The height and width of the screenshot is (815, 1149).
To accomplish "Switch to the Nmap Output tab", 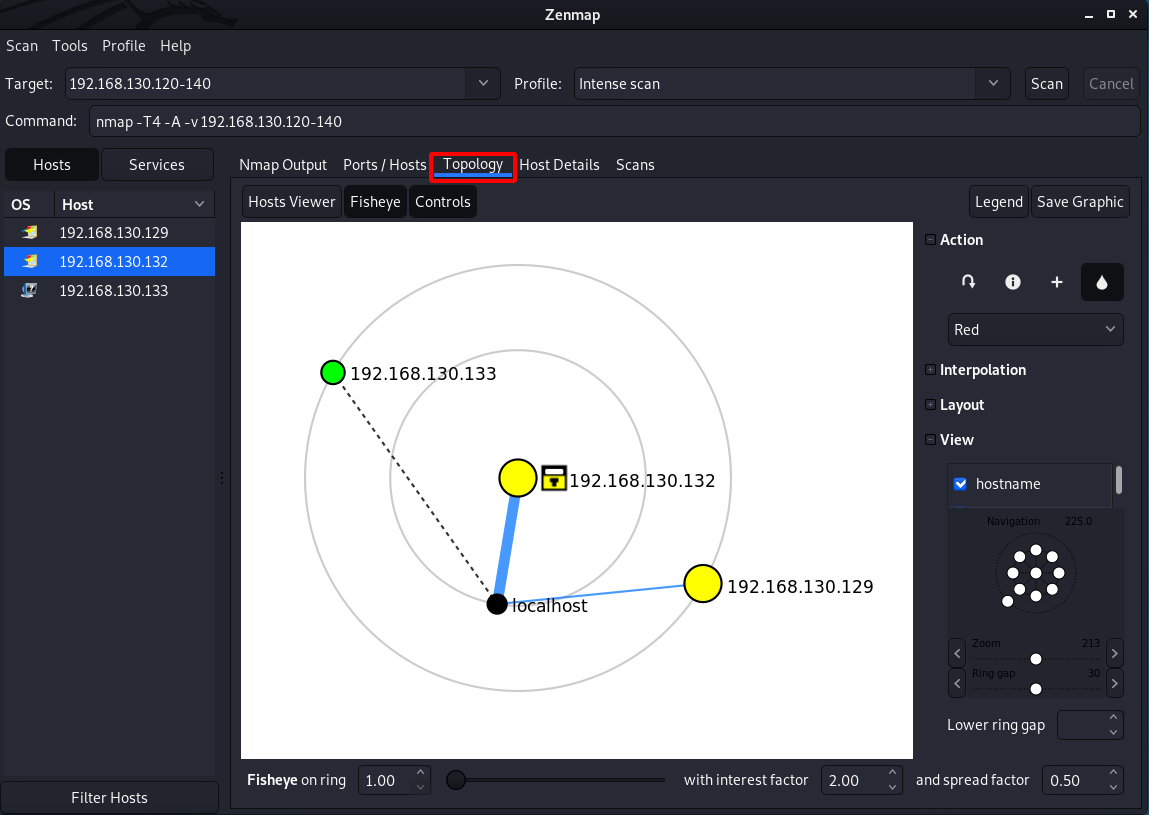I will pos(283,165).
